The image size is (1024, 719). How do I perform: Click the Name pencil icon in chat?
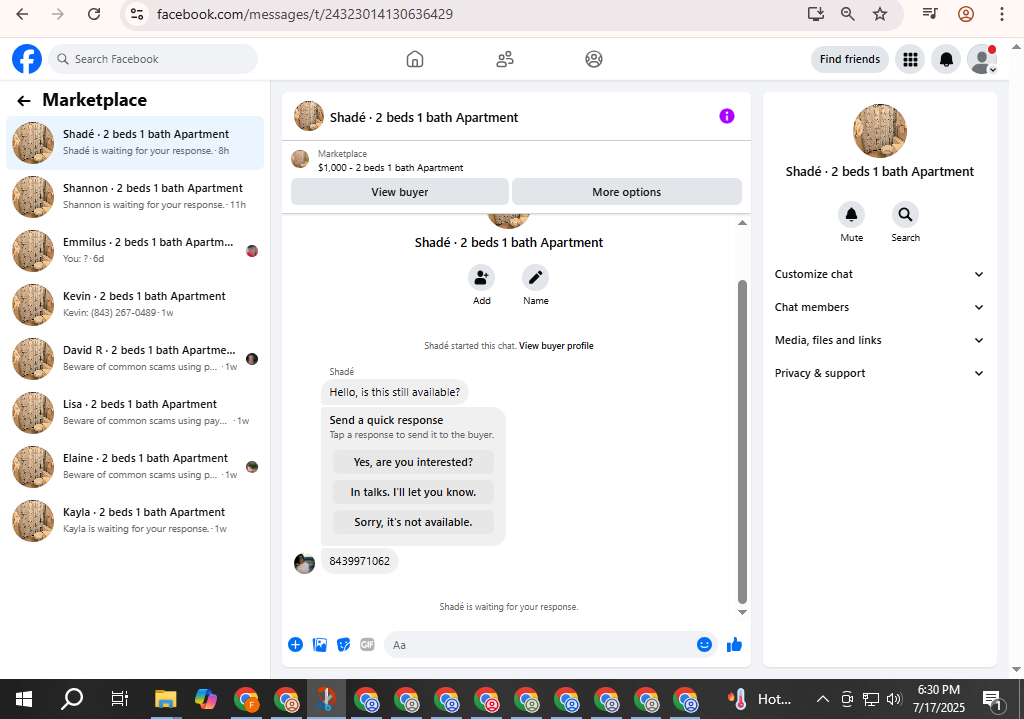536,278
